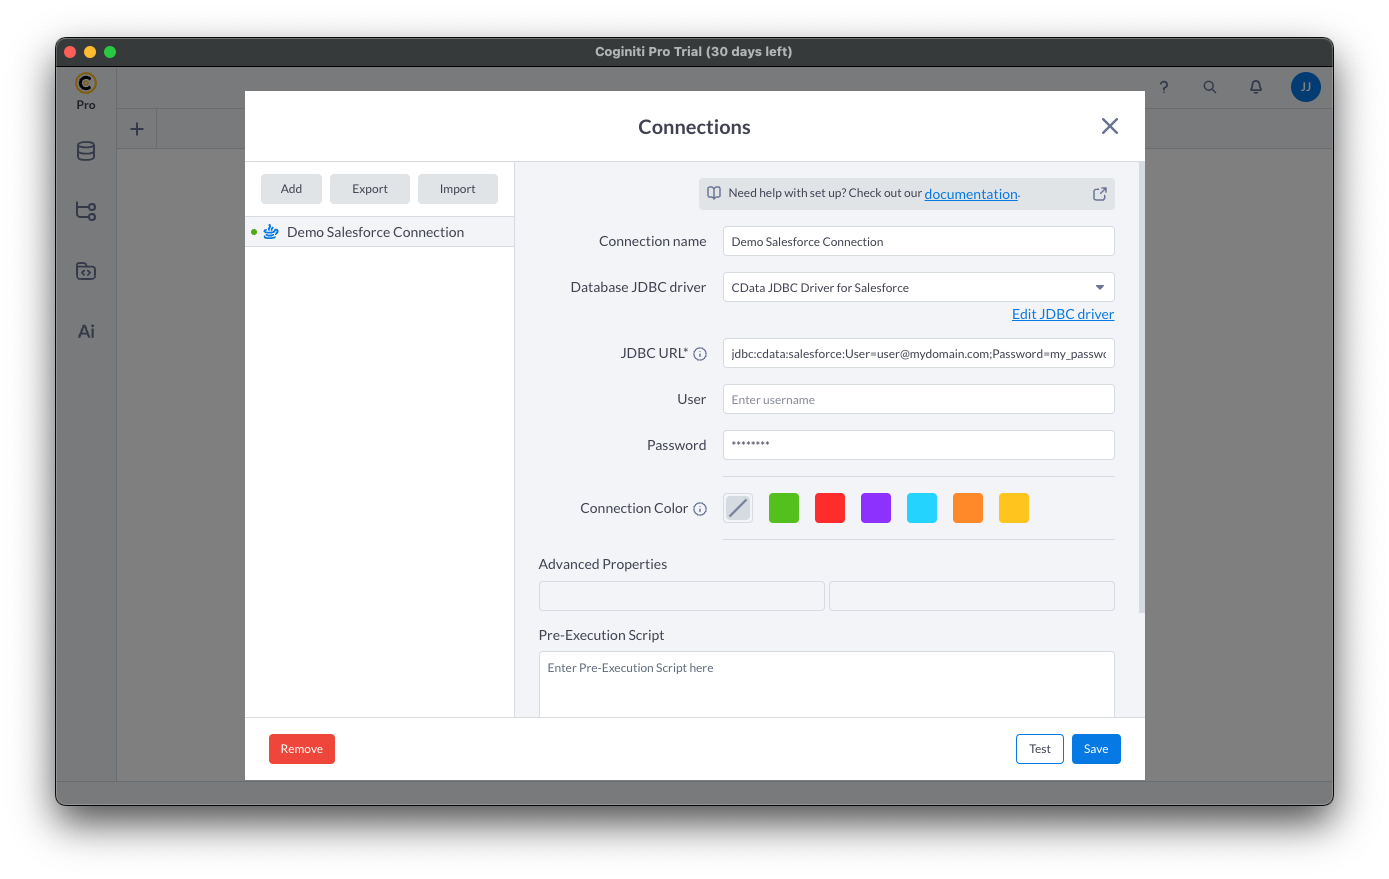Viewport: 1389px width, 879px height.
Task: Expand the Database JDBC driver dropdown
Action: click(1099, 288)
